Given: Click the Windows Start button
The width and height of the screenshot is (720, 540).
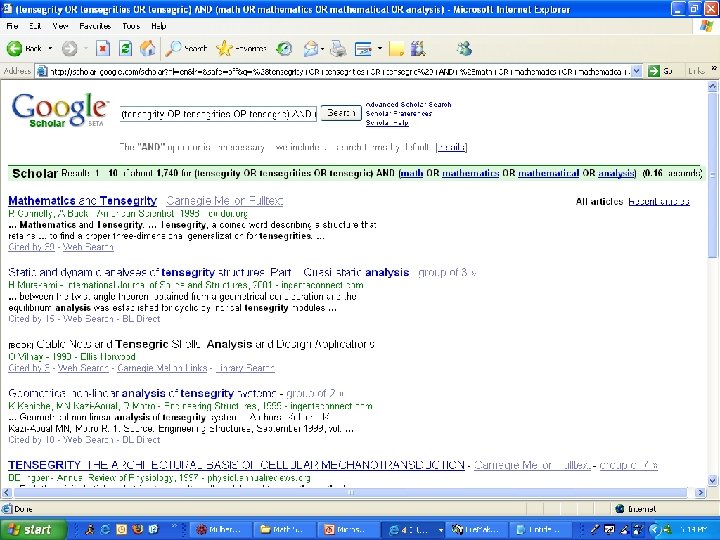Looking at the screenshot, I should (x=34, y=529).
